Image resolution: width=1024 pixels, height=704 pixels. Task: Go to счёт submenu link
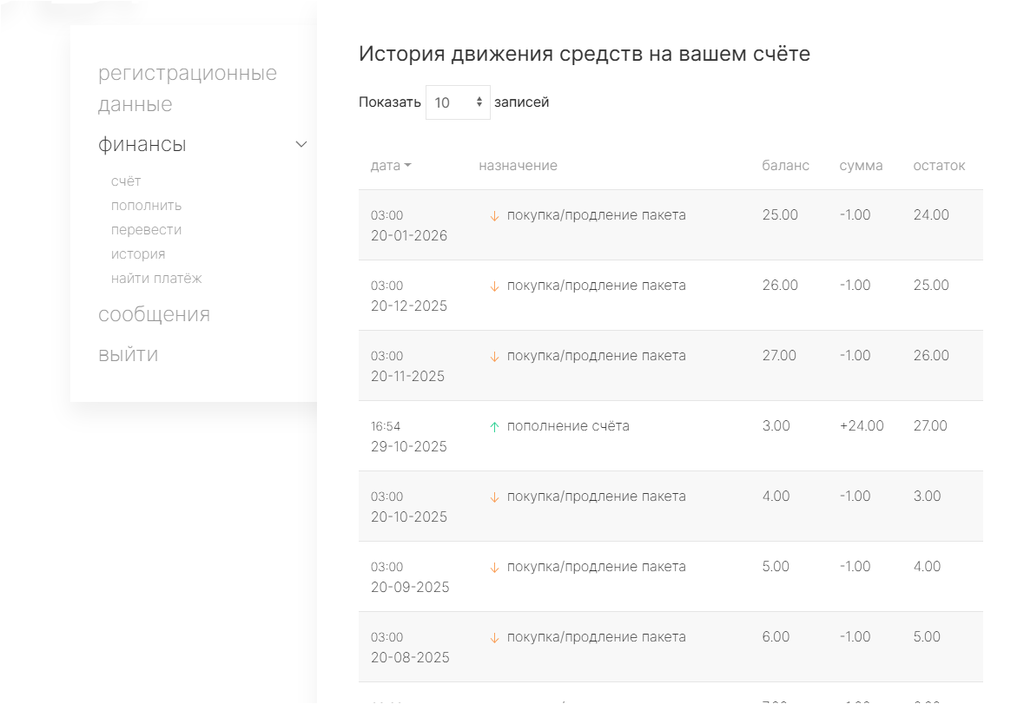click(x=126, y=181)
